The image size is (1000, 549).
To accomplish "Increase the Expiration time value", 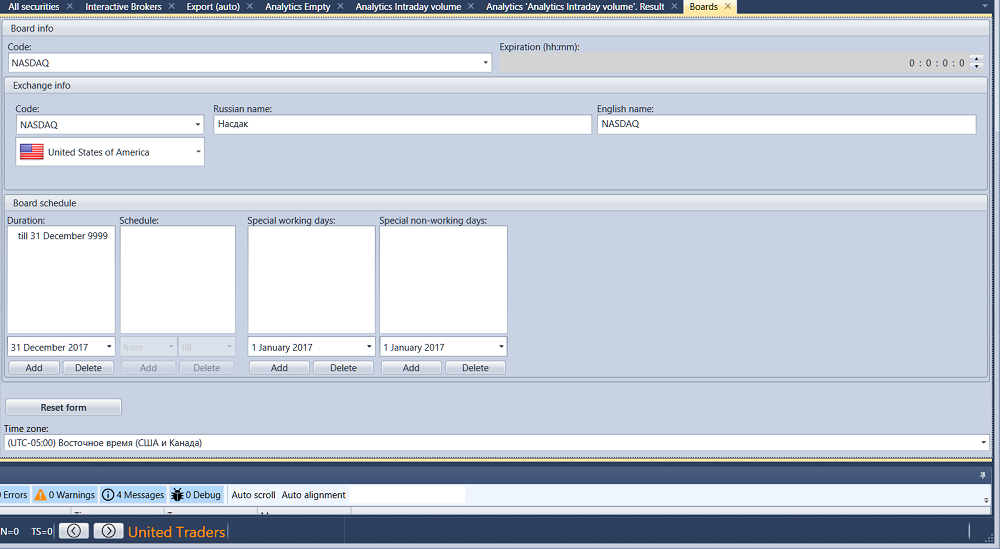I will click(976, 59).
